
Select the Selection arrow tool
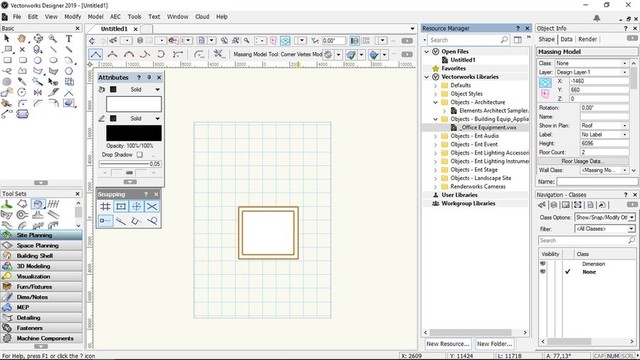pyautogui.click(x=7, y=39)
